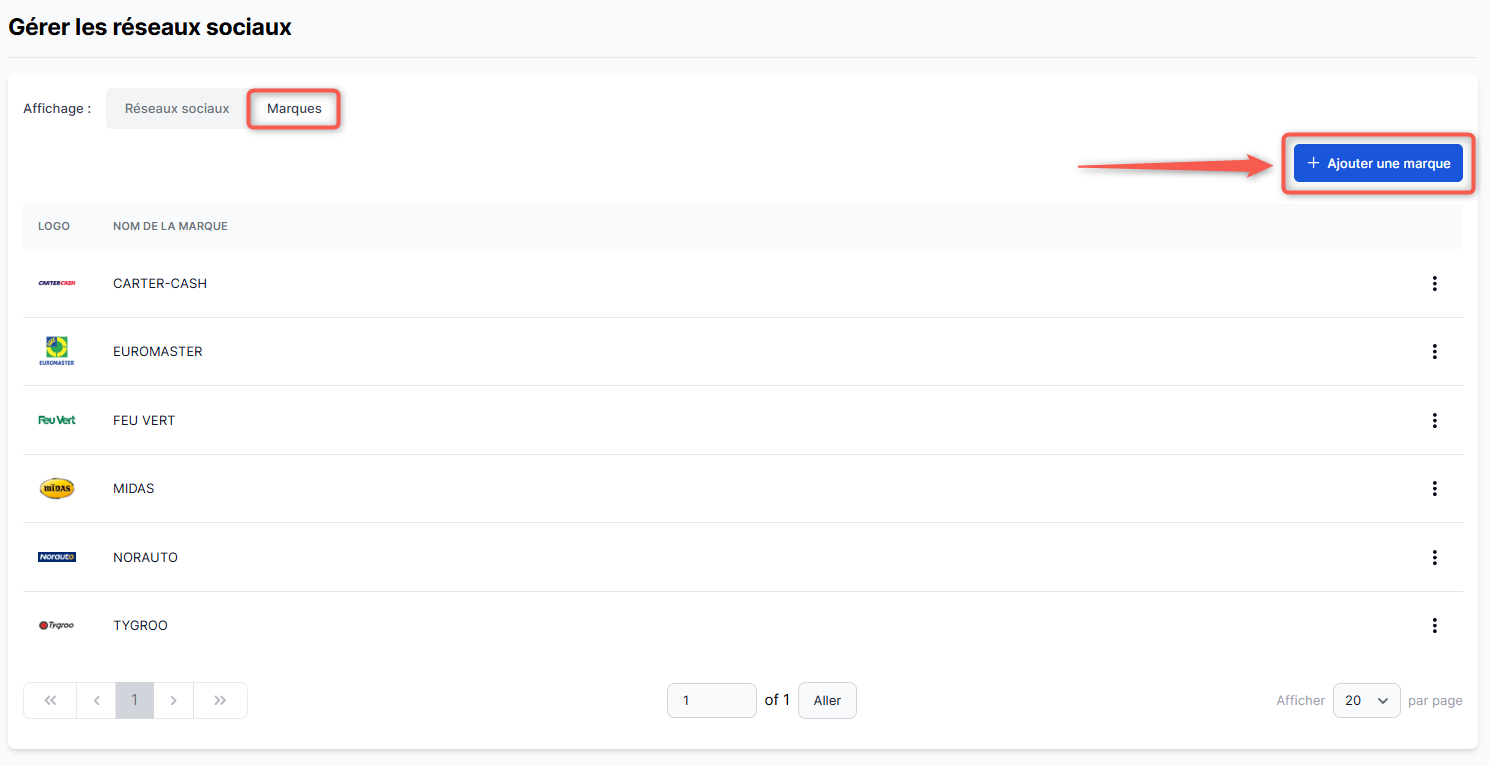Jump to last page with double-right arrow
This screenshot has width=1489, height=766.
pos(220,701)
